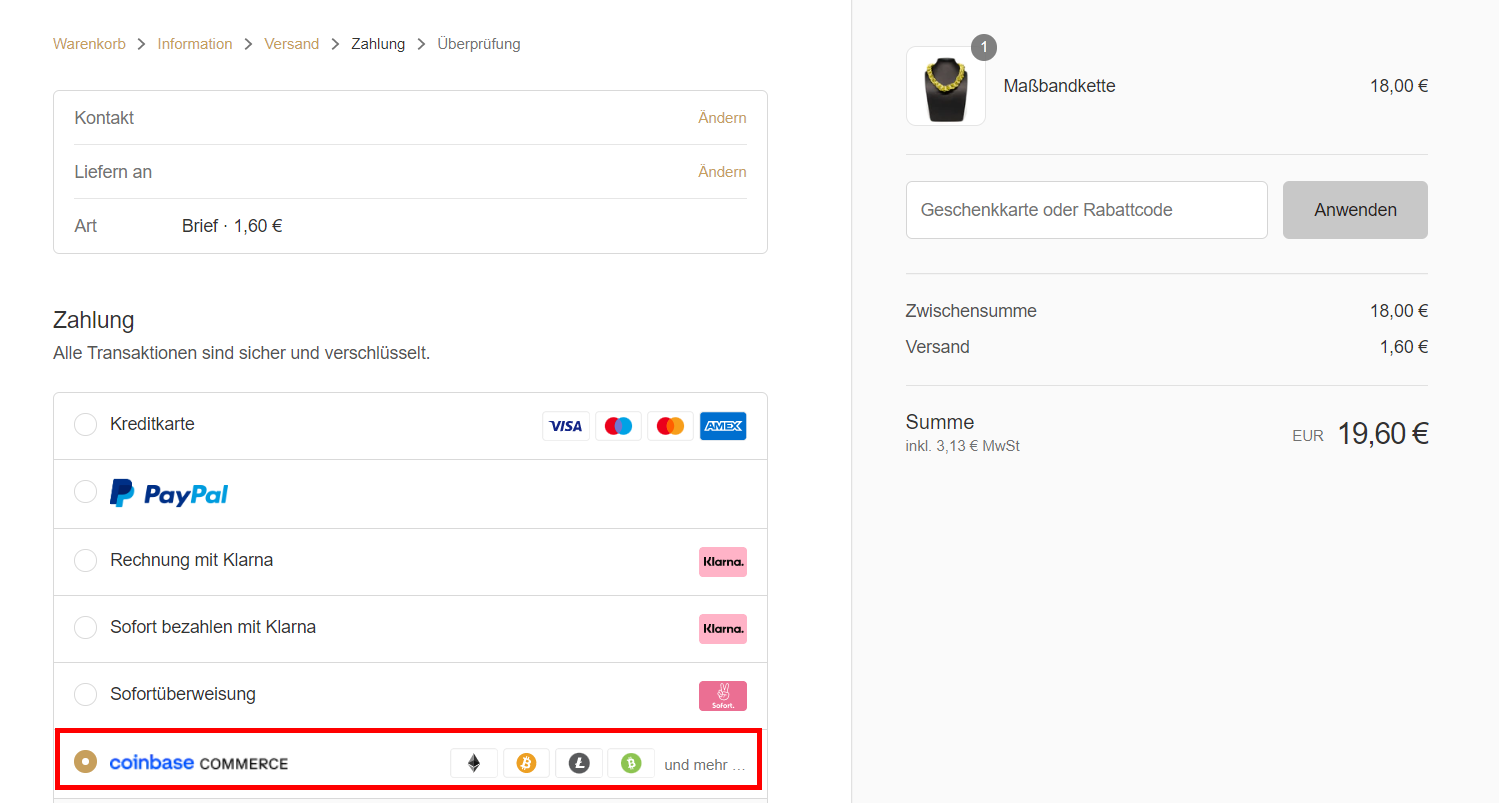The image size is (1499, 803).
Task: Choose Rechnung mit Klarna radio button
Action: pyautogui.click(x=86, y=560)
